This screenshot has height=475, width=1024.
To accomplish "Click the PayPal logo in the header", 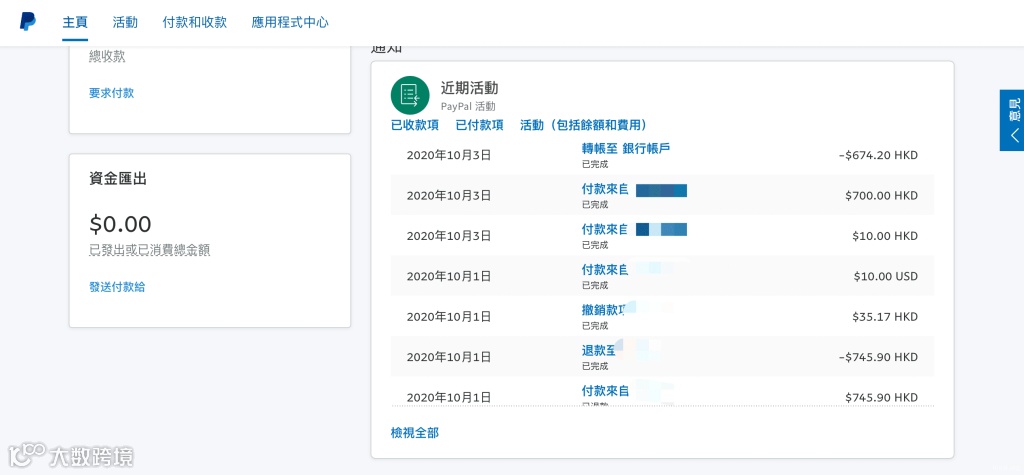I will (28, 22).
